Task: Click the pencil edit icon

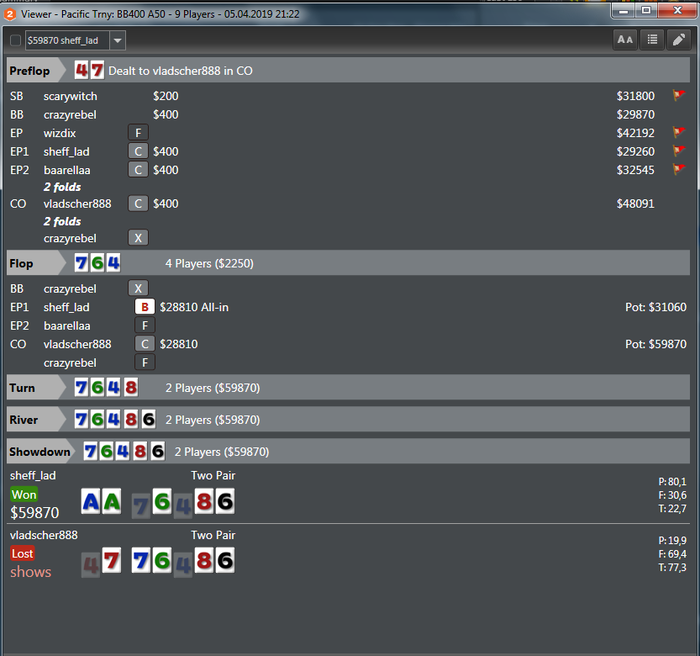Action: click(x=679, y=40)
